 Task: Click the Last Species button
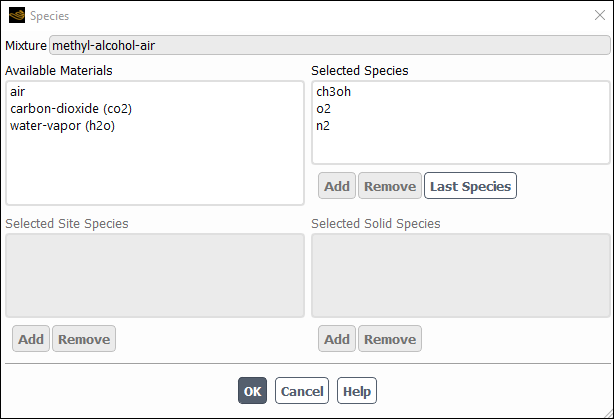pos(470,186)
